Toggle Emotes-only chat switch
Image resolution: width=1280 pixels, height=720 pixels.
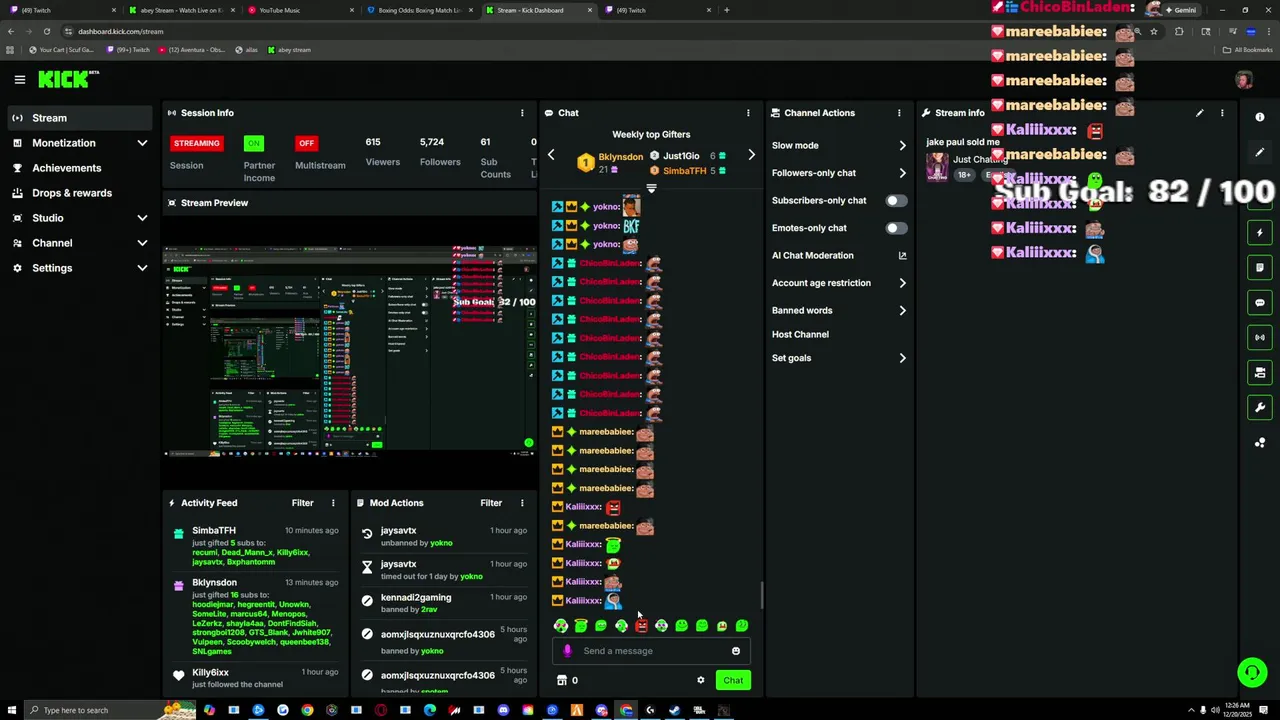(896, 228)
